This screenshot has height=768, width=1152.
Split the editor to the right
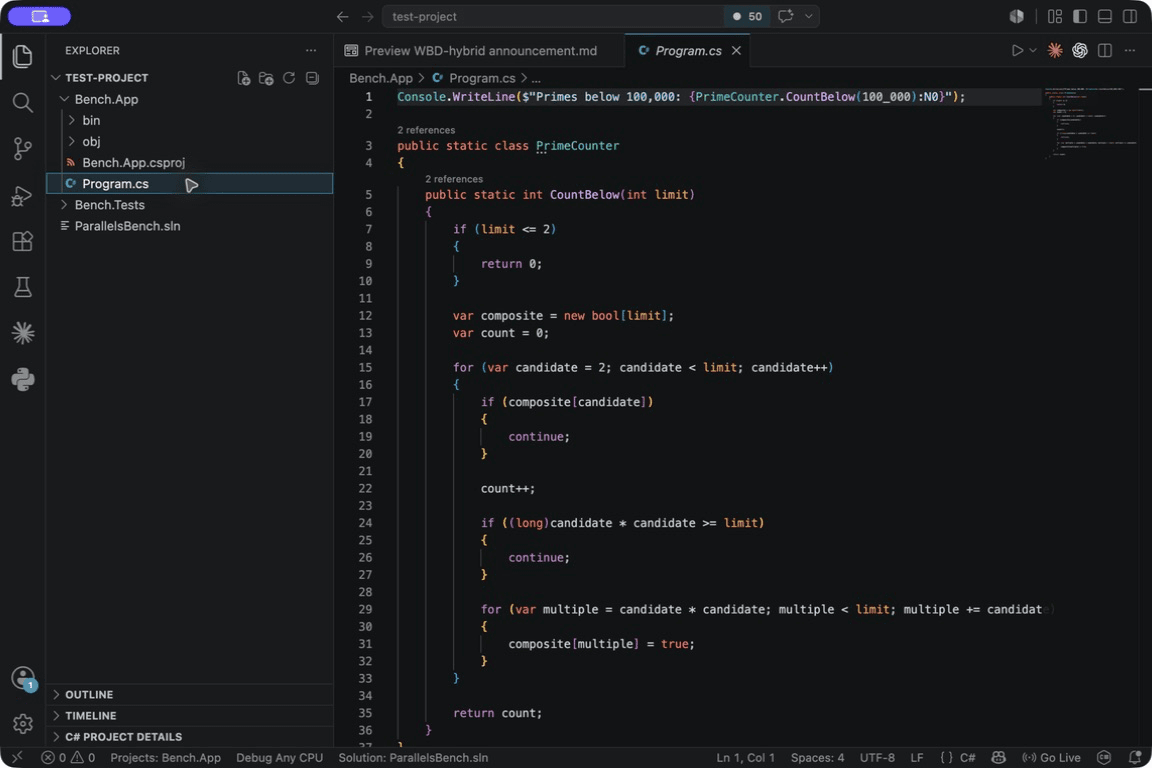tap(1104, 51)
